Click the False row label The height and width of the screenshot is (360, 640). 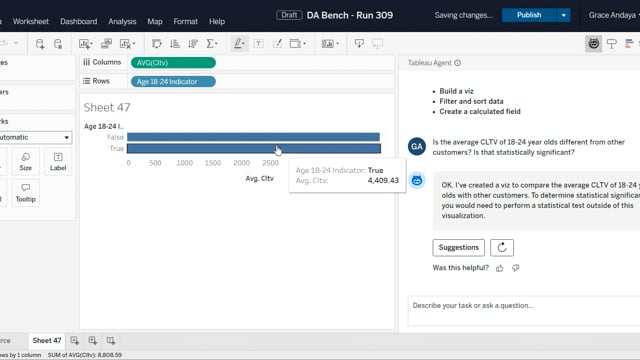point(116,137)
